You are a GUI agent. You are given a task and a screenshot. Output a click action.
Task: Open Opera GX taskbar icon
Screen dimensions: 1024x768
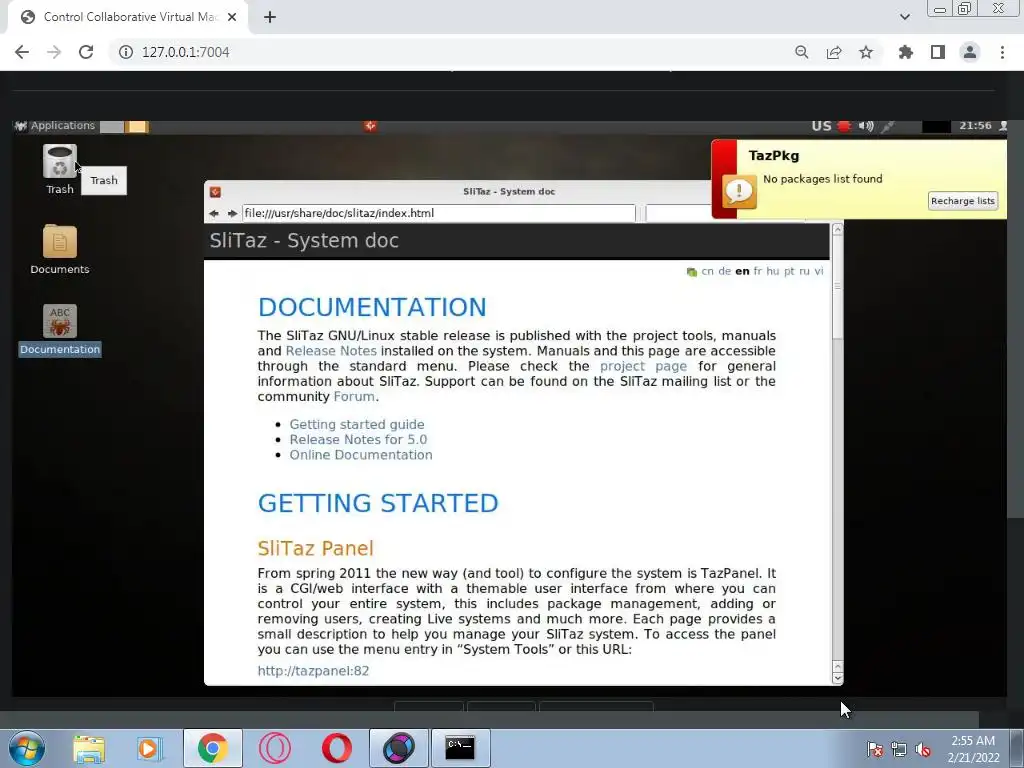(274, 748)
